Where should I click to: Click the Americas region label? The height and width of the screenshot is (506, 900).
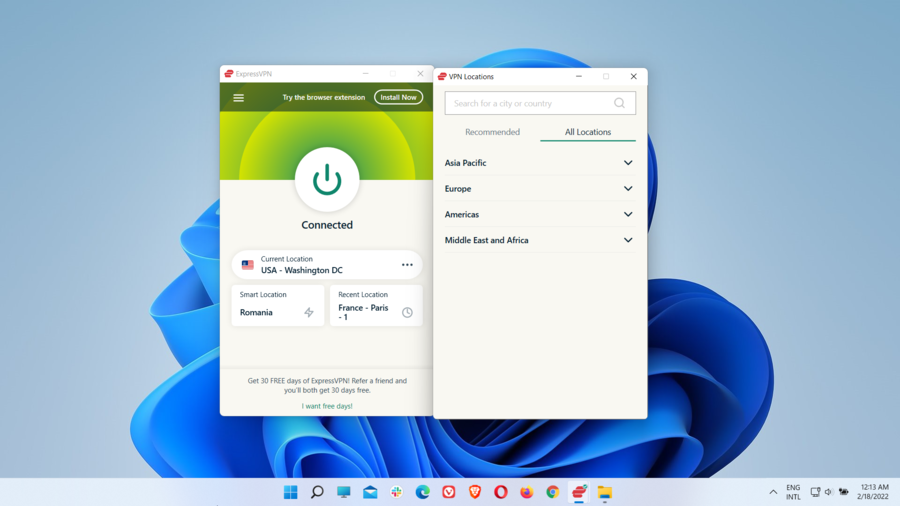[462, 215]
